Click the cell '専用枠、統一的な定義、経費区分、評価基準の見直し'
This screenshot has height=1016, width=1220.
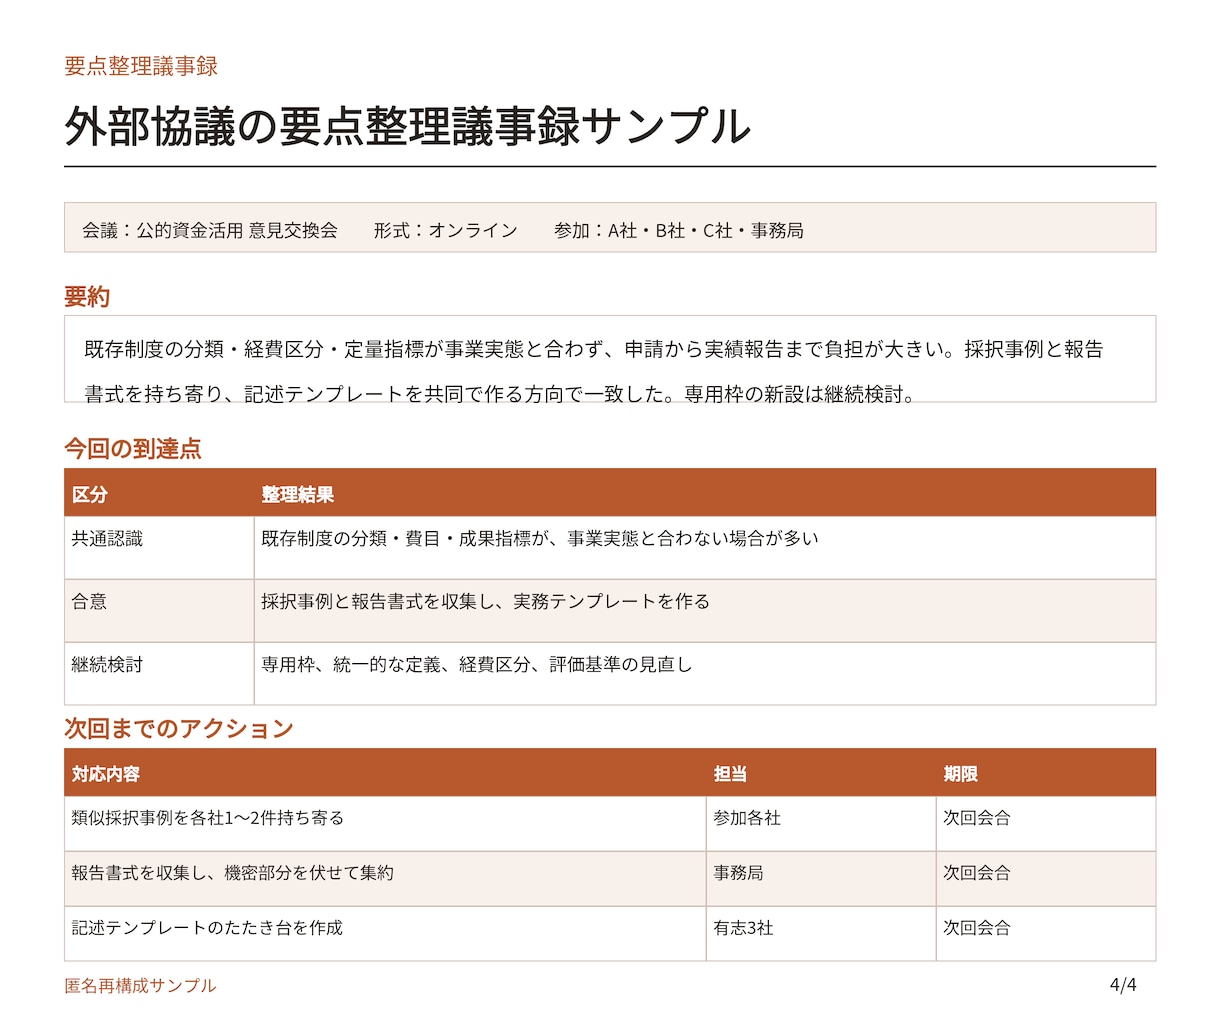click(705, 673)
